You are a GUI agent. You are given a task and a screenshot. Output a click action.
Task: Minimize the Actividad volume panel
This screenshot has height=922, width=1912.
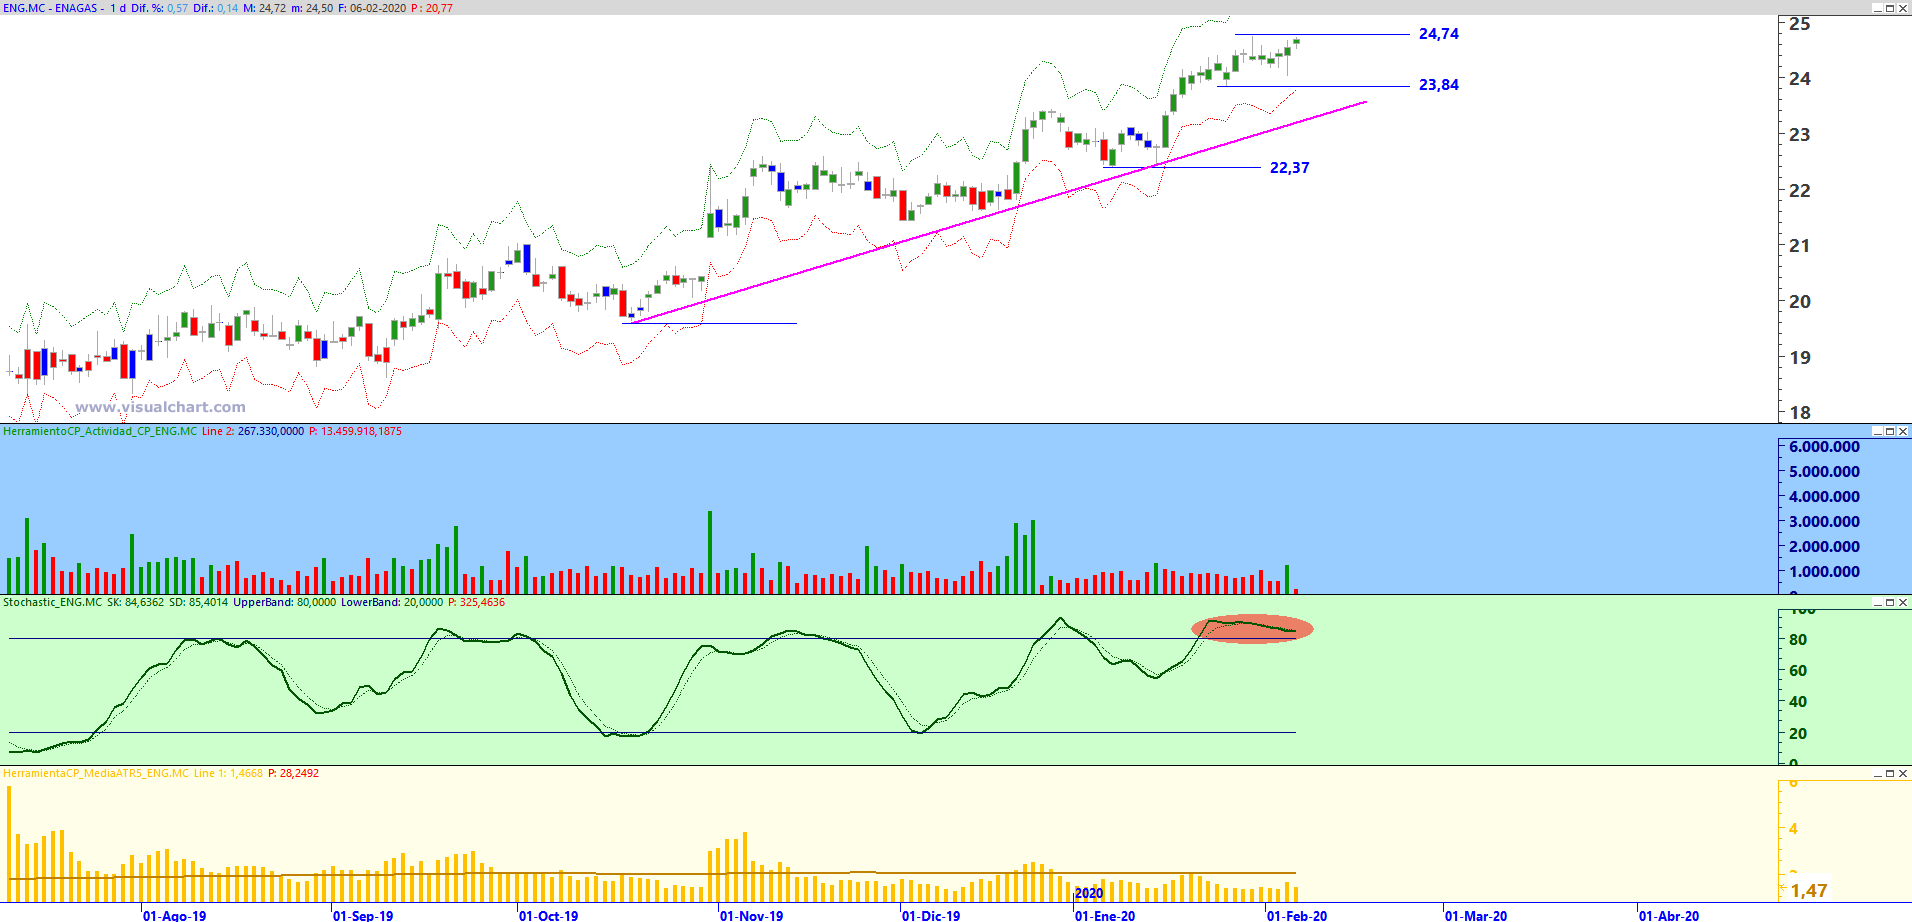click(x=1877, y=432)
